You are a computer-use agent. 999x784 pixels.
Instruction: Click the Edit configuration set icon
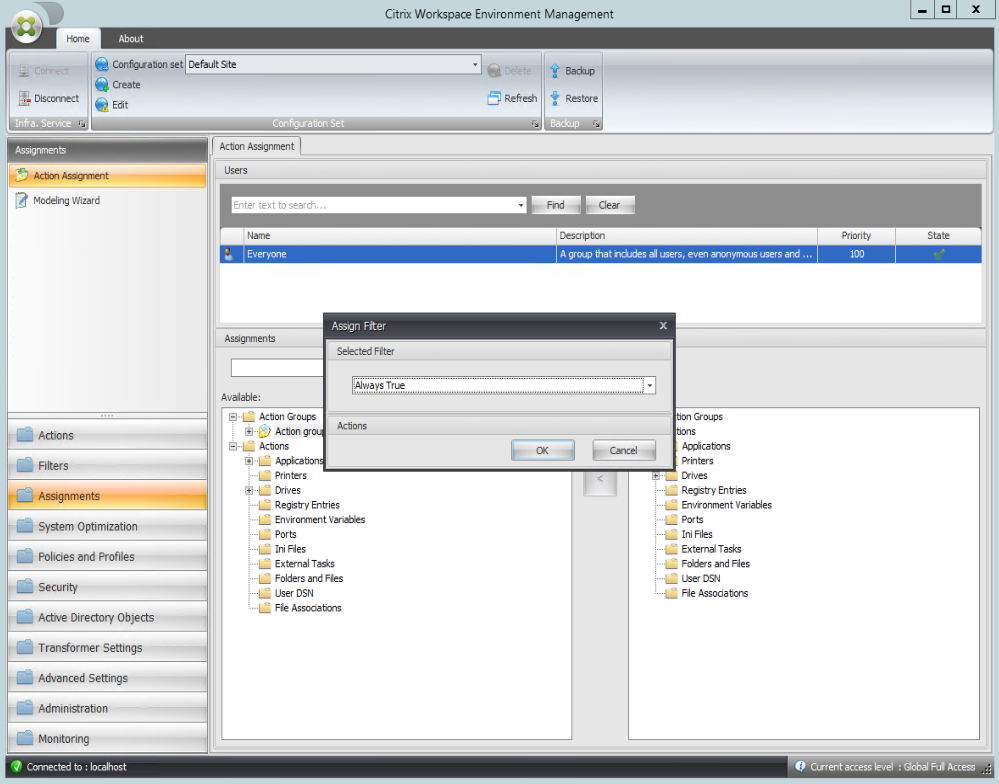coord(102,105)
